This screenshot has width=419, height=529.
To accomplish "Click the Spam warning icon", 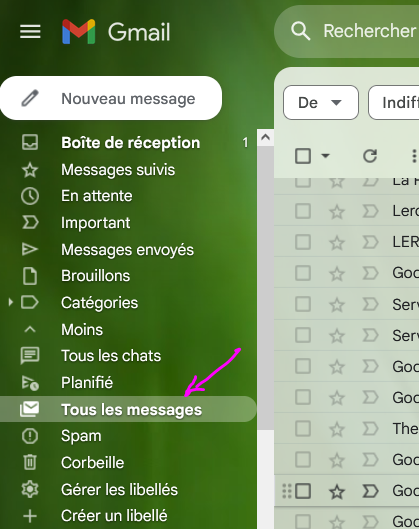I will tap(30, 436).
